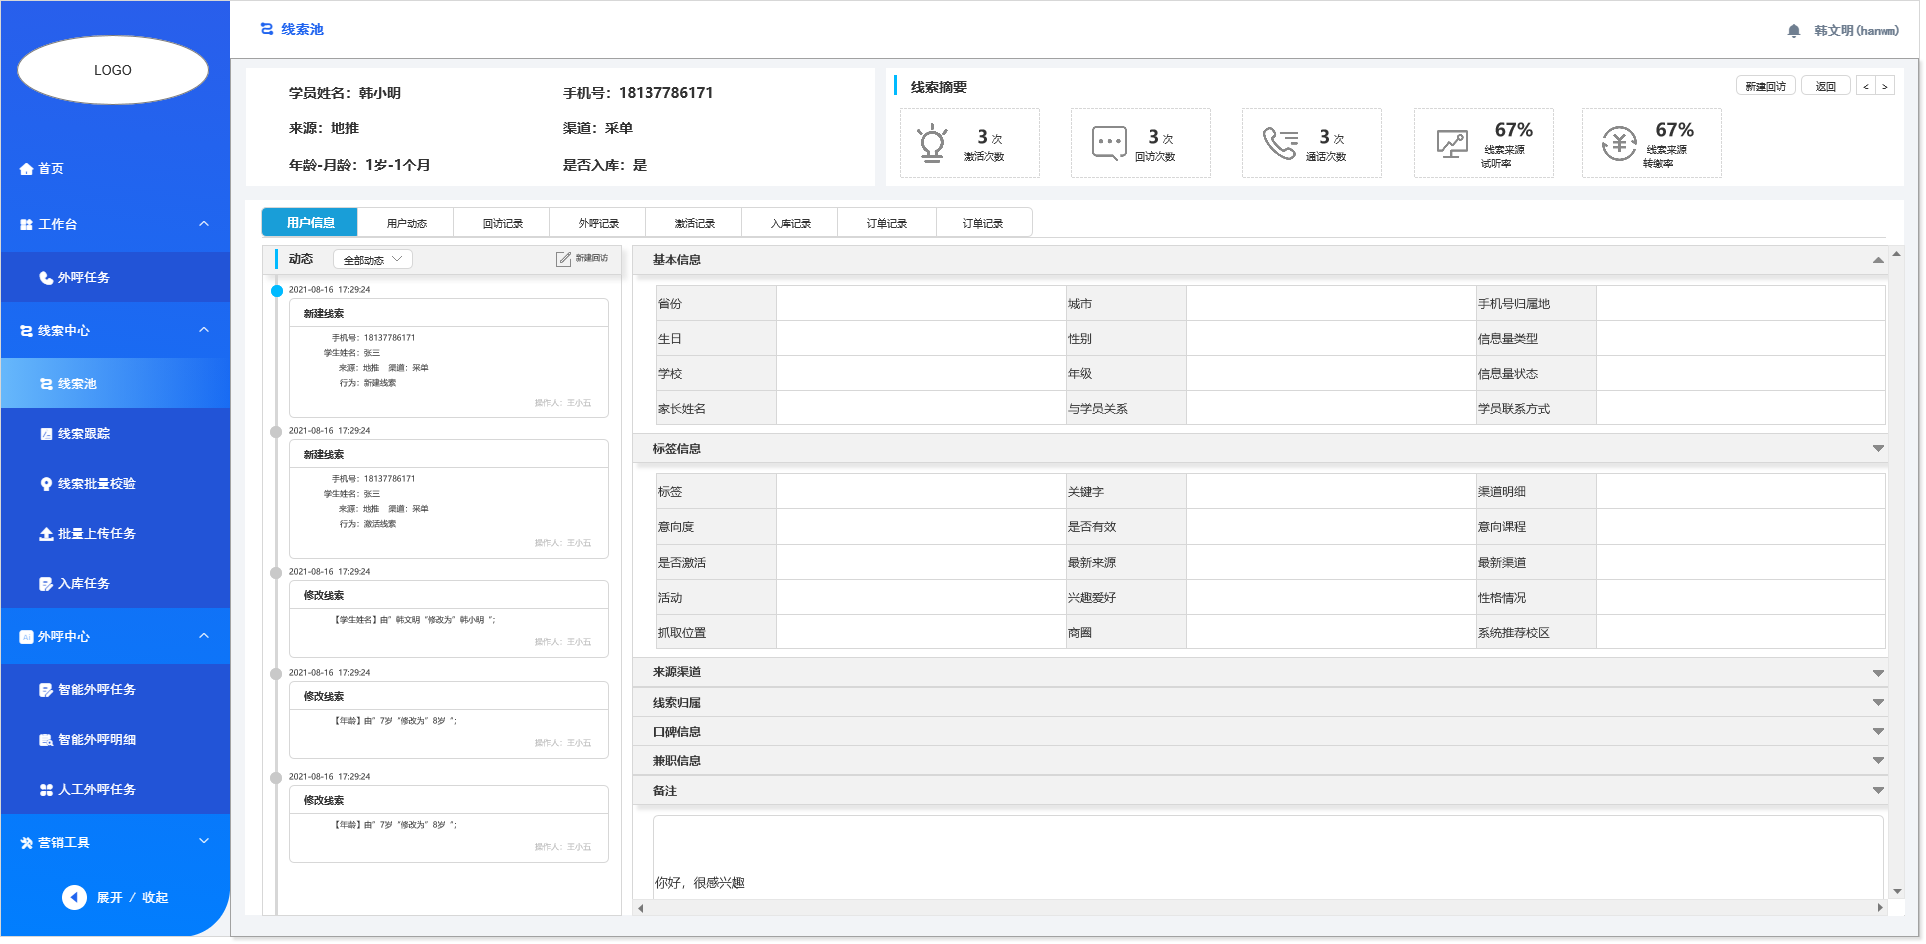Click the 展开/收起 circular arrow icon
This screenshot has width=1926, height=944.
pos(74,898)
